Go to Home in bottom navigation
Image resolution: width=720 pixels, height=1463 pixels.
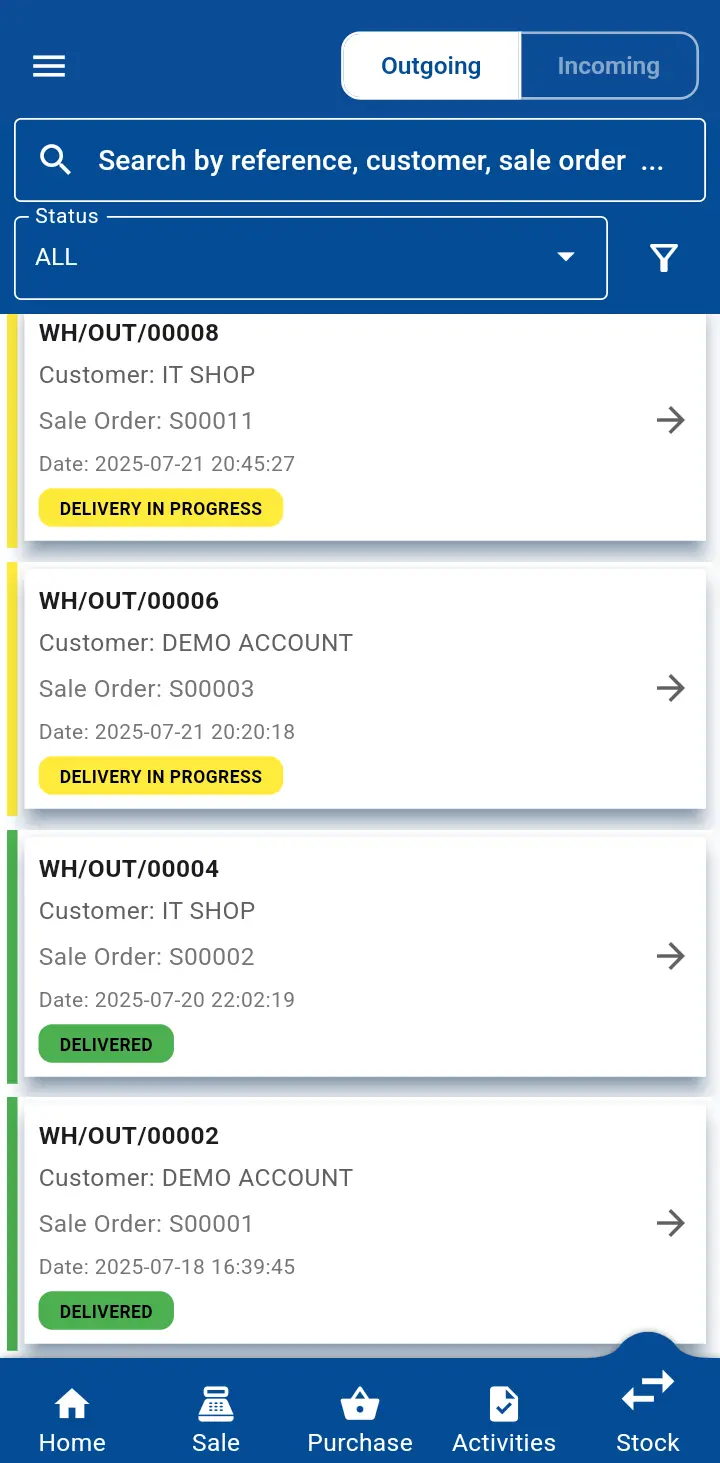pyautogui.click(x=72, y=1420)
